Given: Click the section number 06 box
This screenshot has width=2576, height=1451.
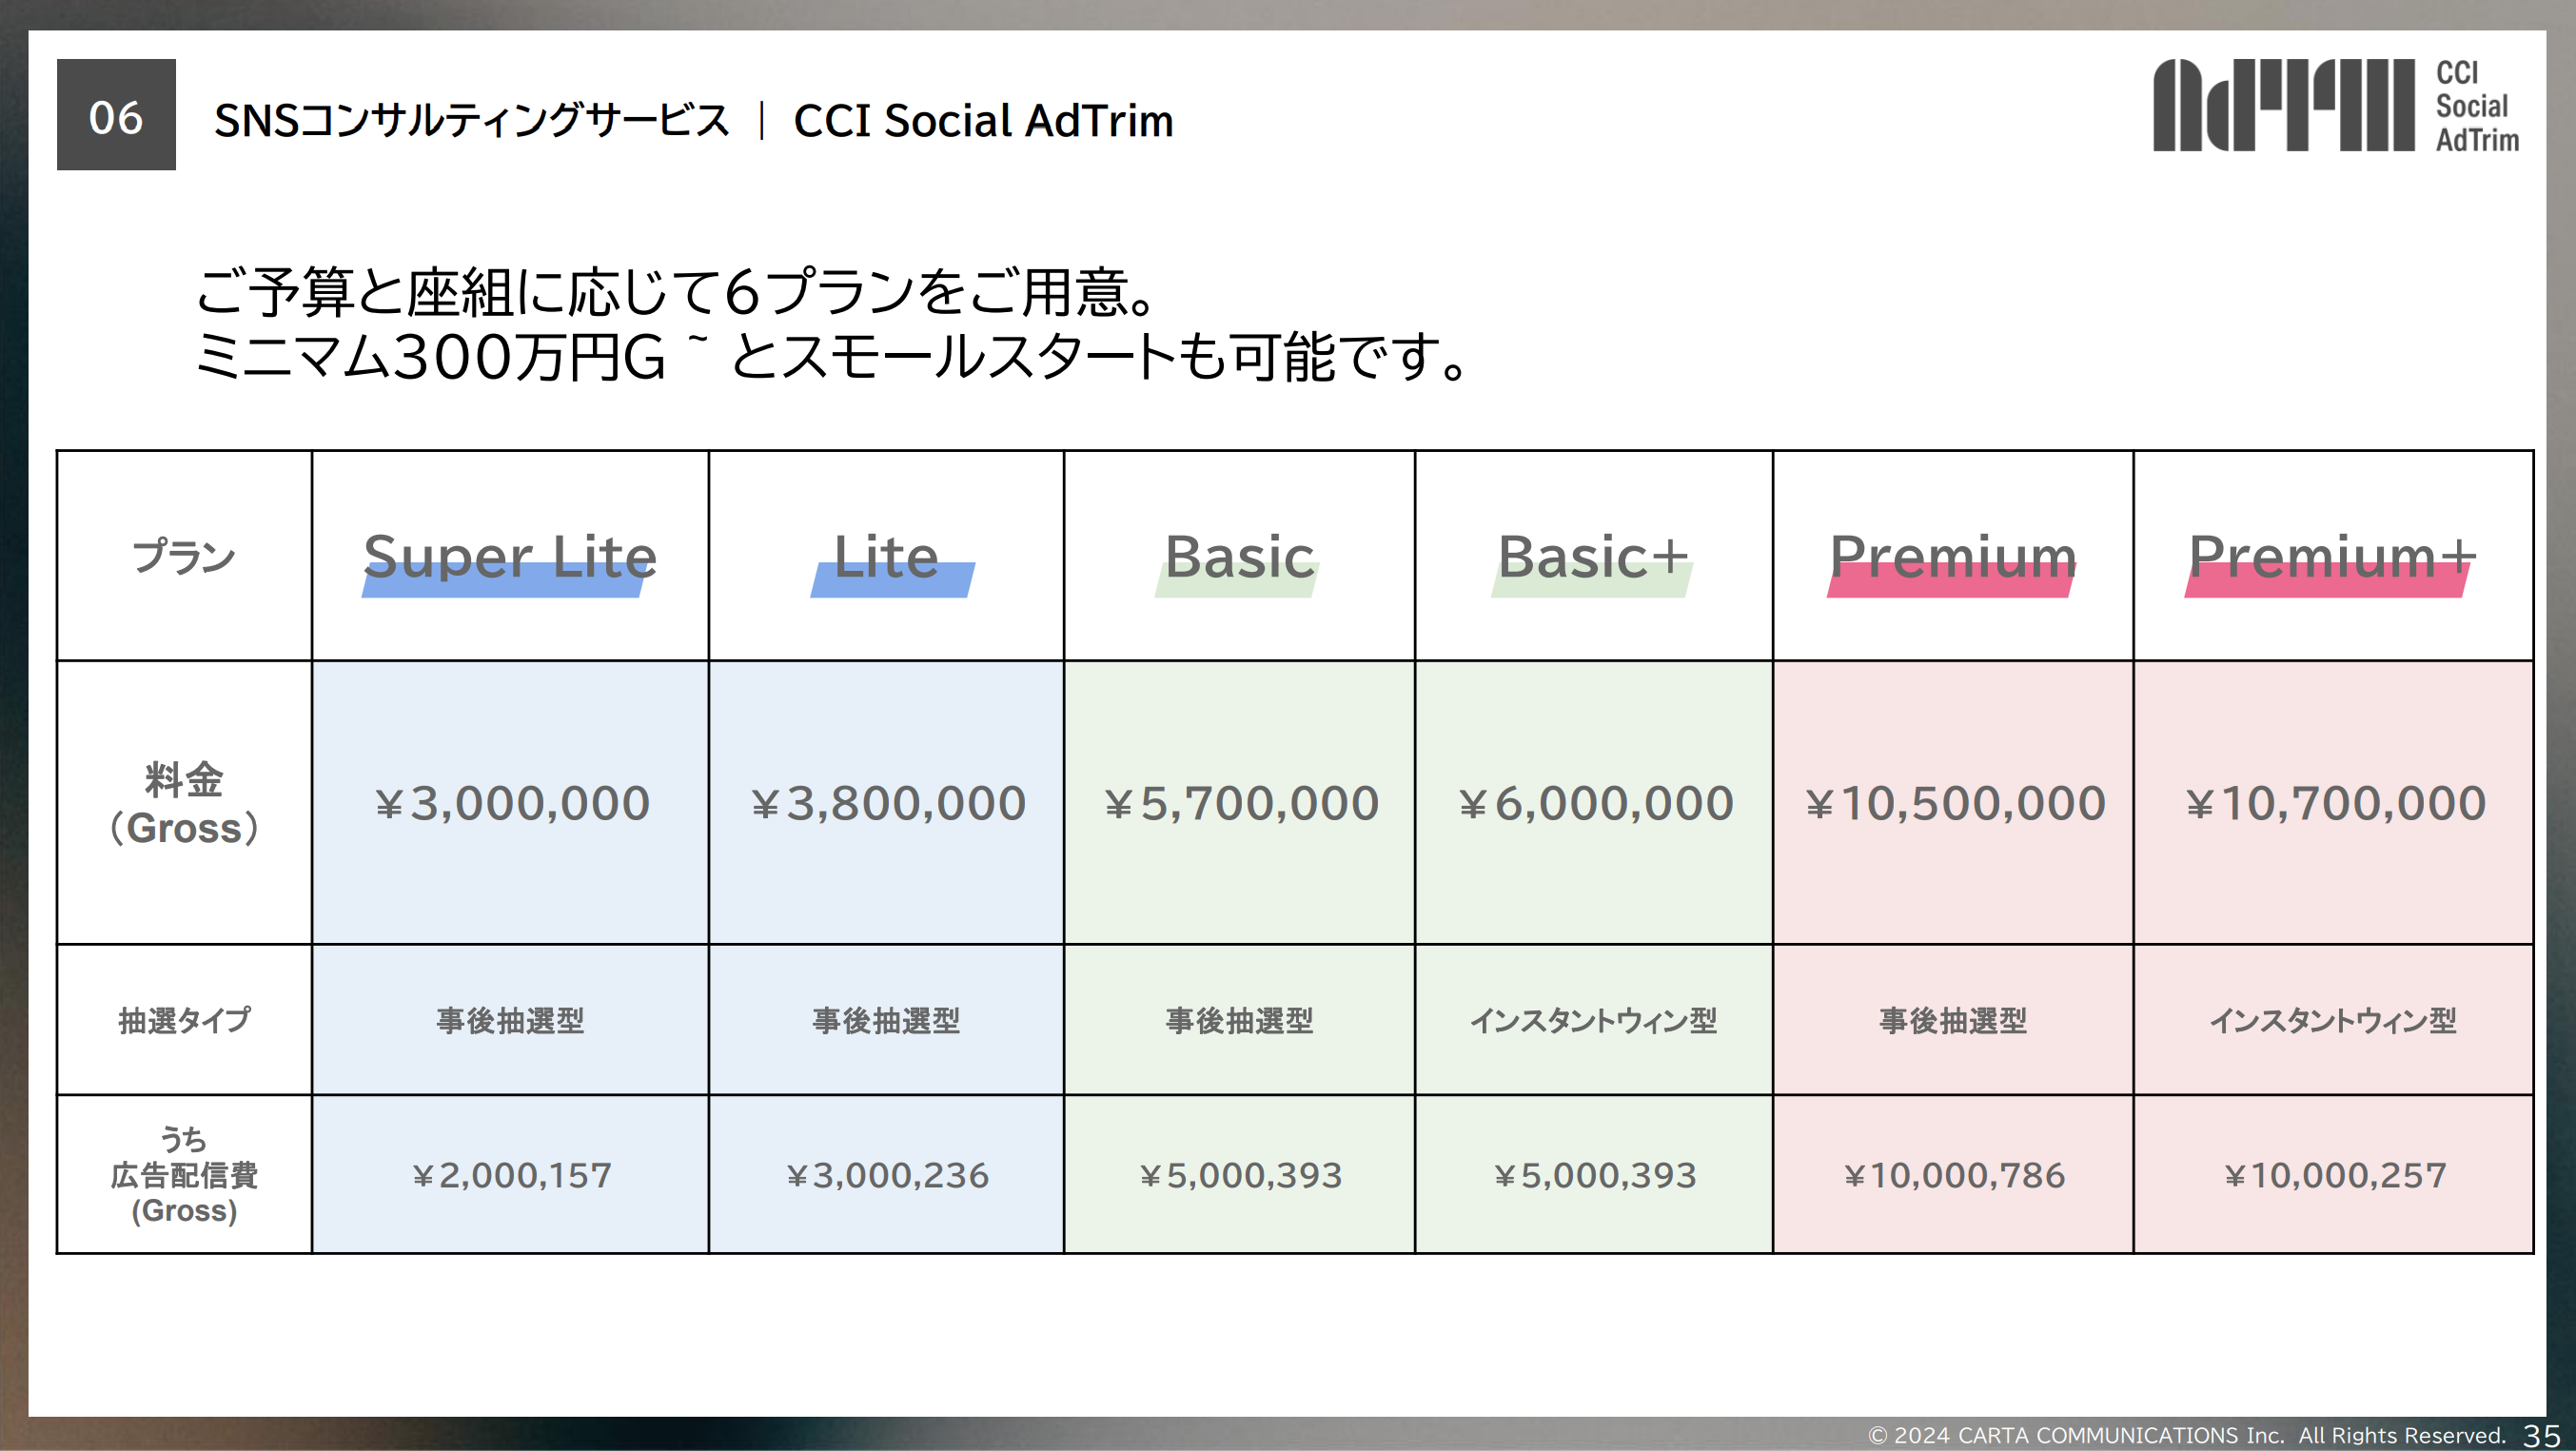Looking at the screenshot, I should tap(116, 115).
